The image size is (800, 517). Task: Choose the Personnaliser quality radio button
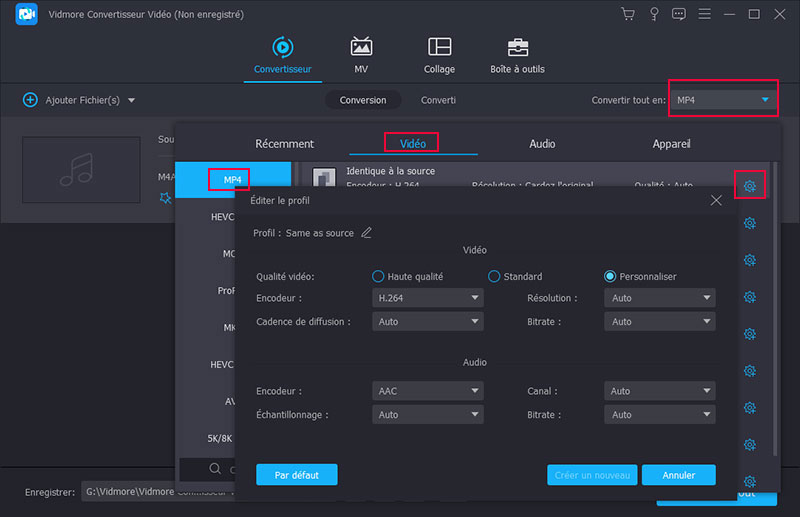pyautogui.click(x=610, y=277)
